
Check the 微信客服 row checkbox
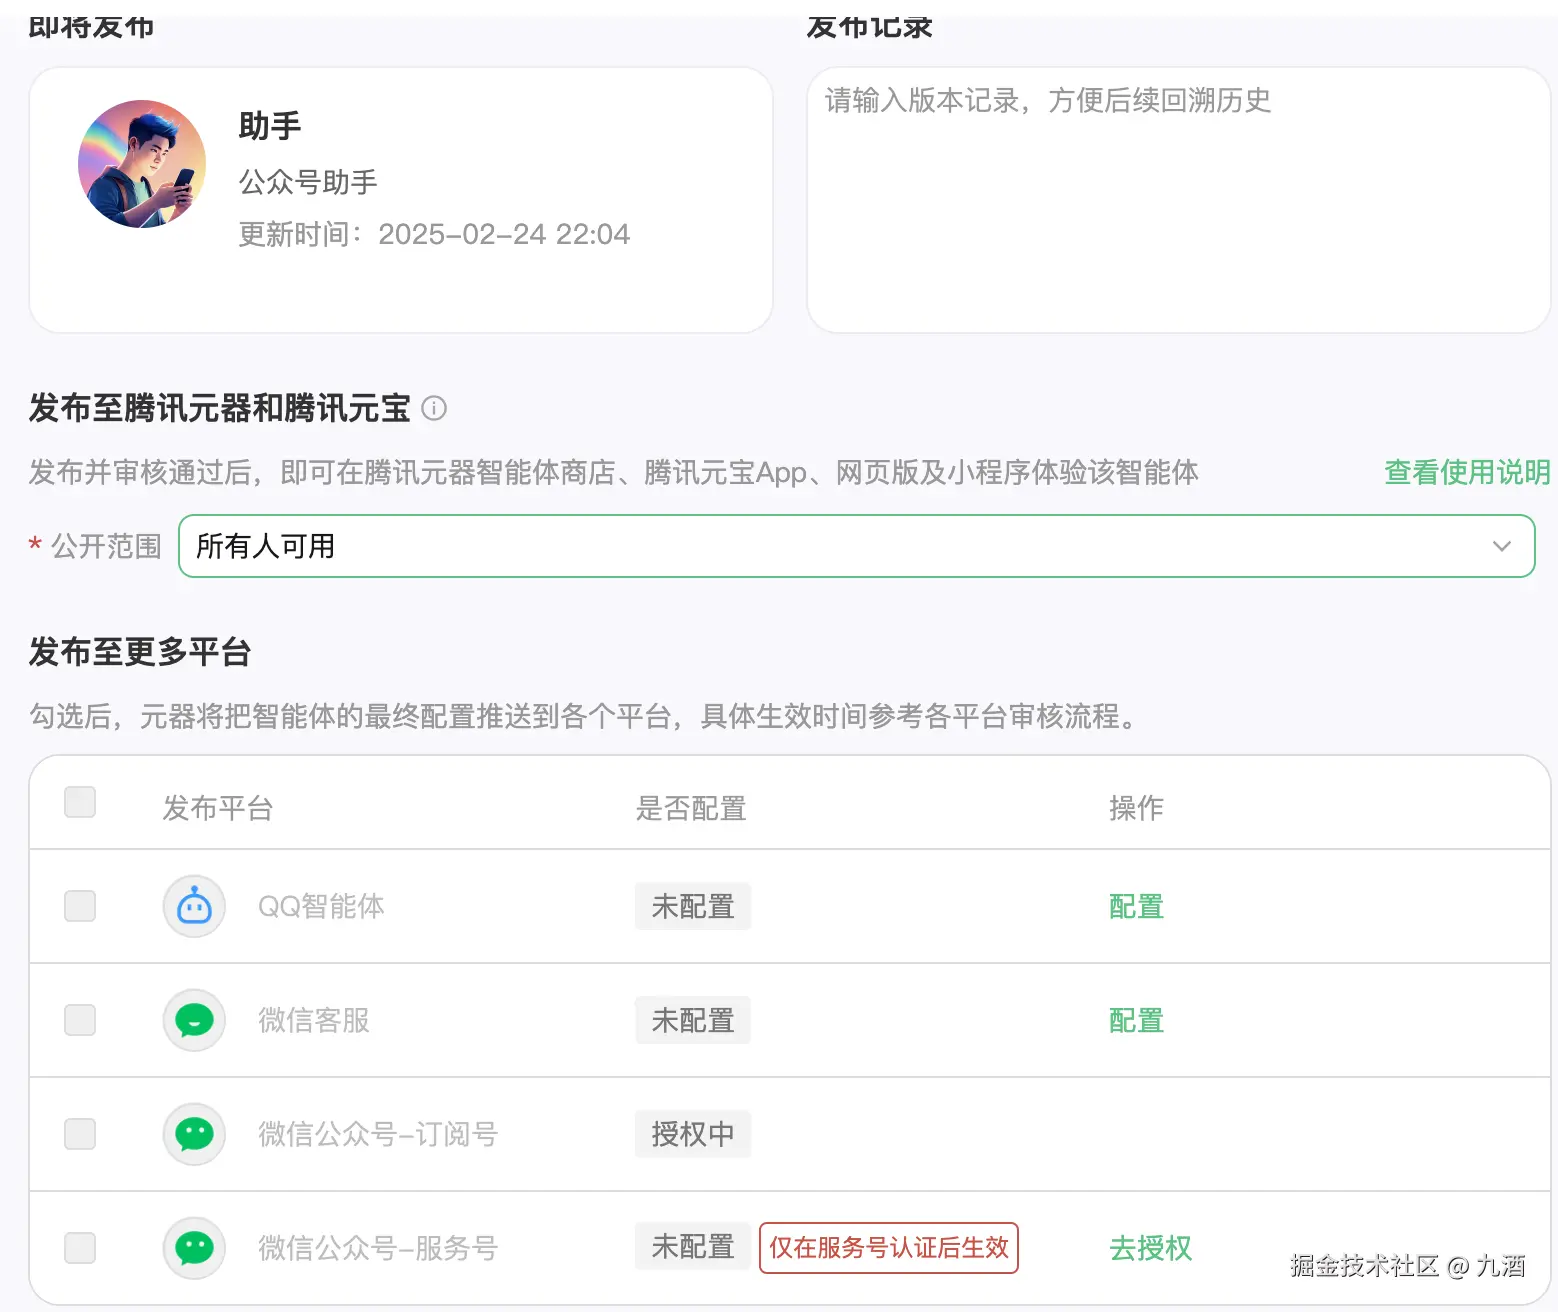(80, 1020)
